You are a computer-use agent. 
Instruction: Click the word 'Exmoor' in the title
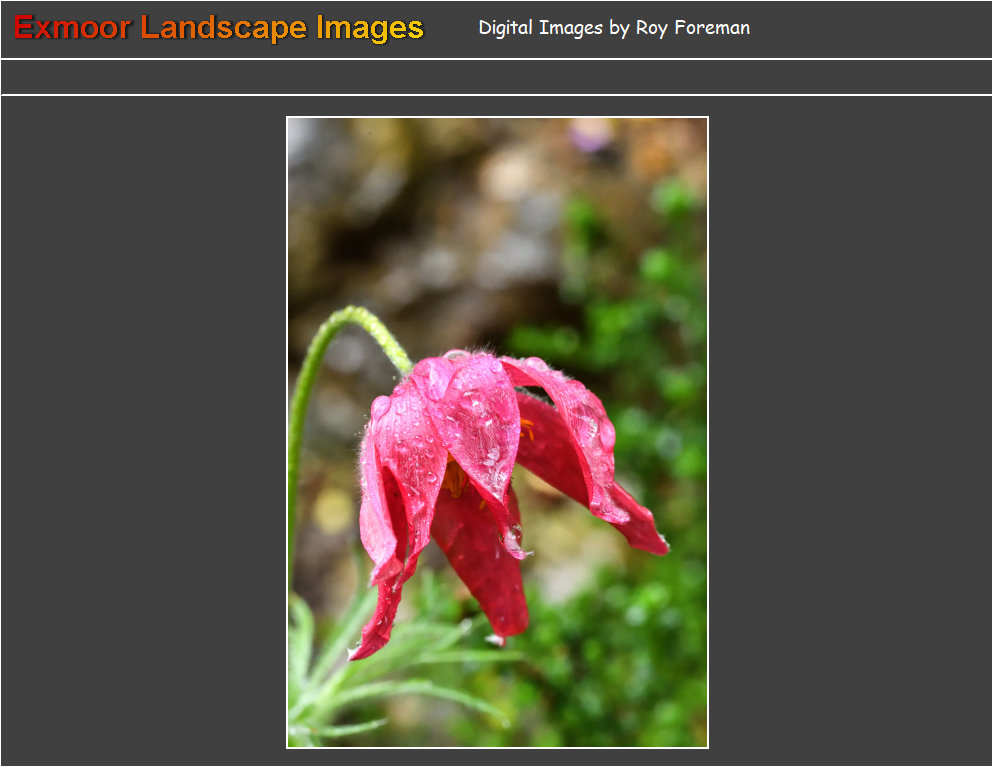point(72,28)
